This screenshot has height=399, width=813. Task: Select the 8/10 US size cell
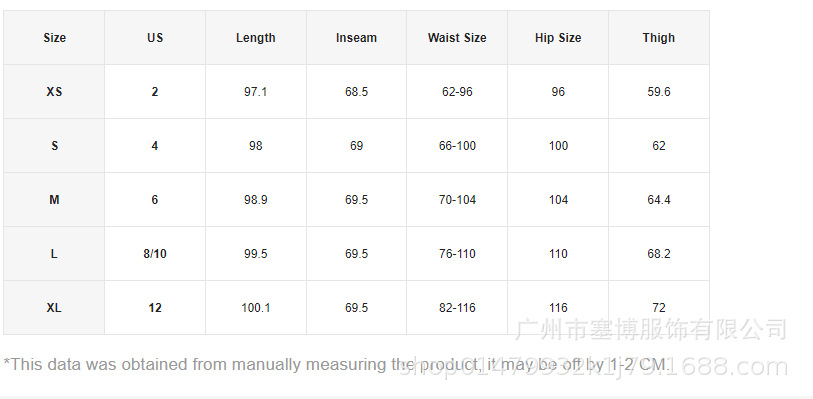pyautogui.click(x=155, y=254)
